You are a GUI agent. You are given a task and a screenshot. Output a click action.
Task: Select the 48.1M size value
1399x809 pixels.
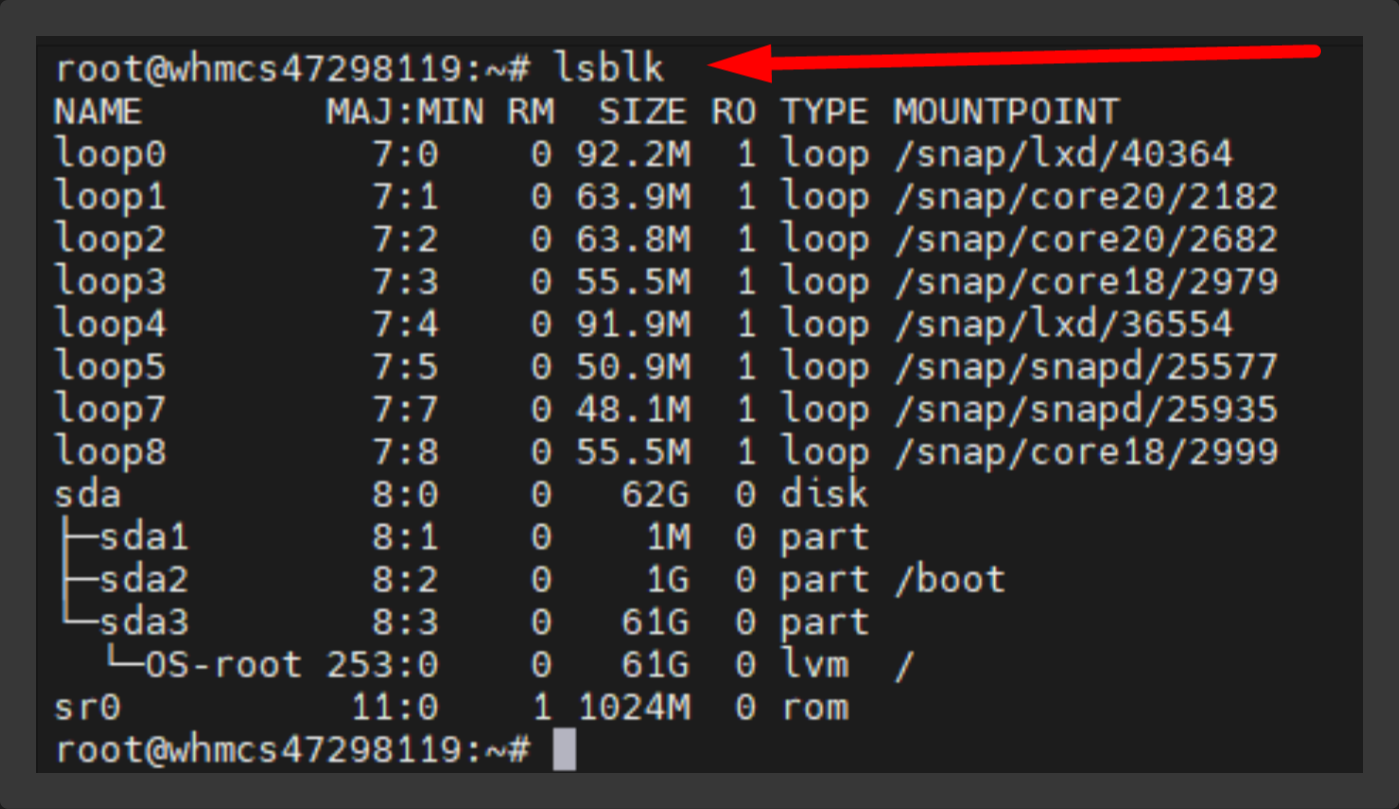pyautogui.click(x=633, y=409)
